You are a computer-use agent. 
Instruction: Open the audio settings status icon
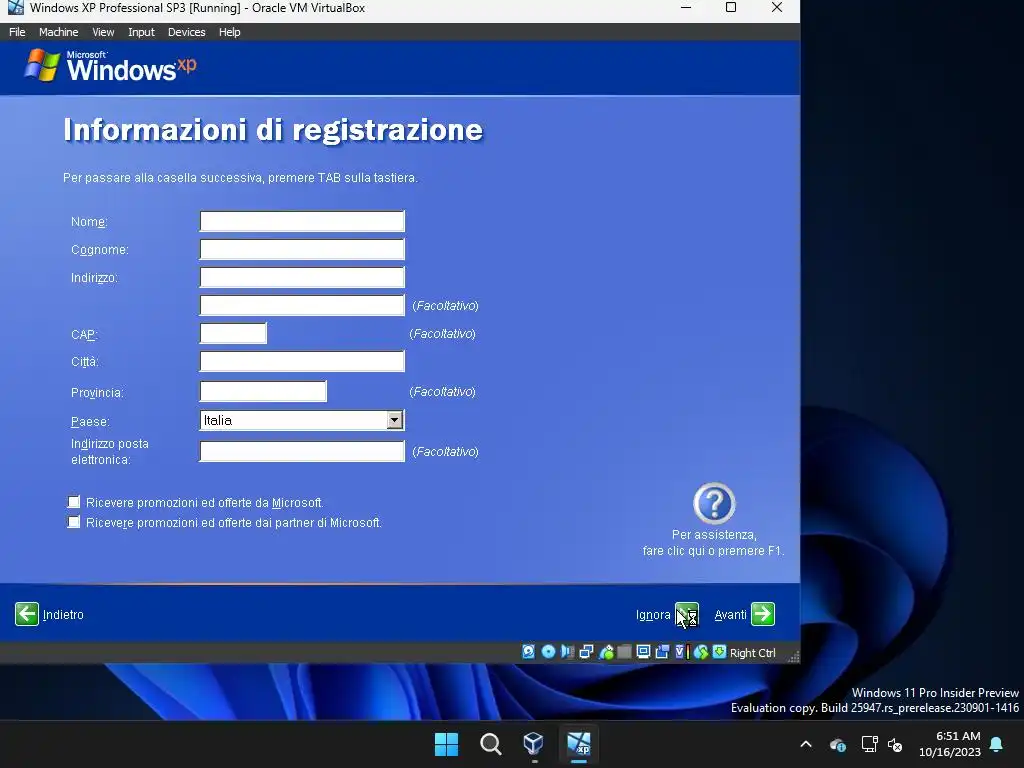pos(567,652)
